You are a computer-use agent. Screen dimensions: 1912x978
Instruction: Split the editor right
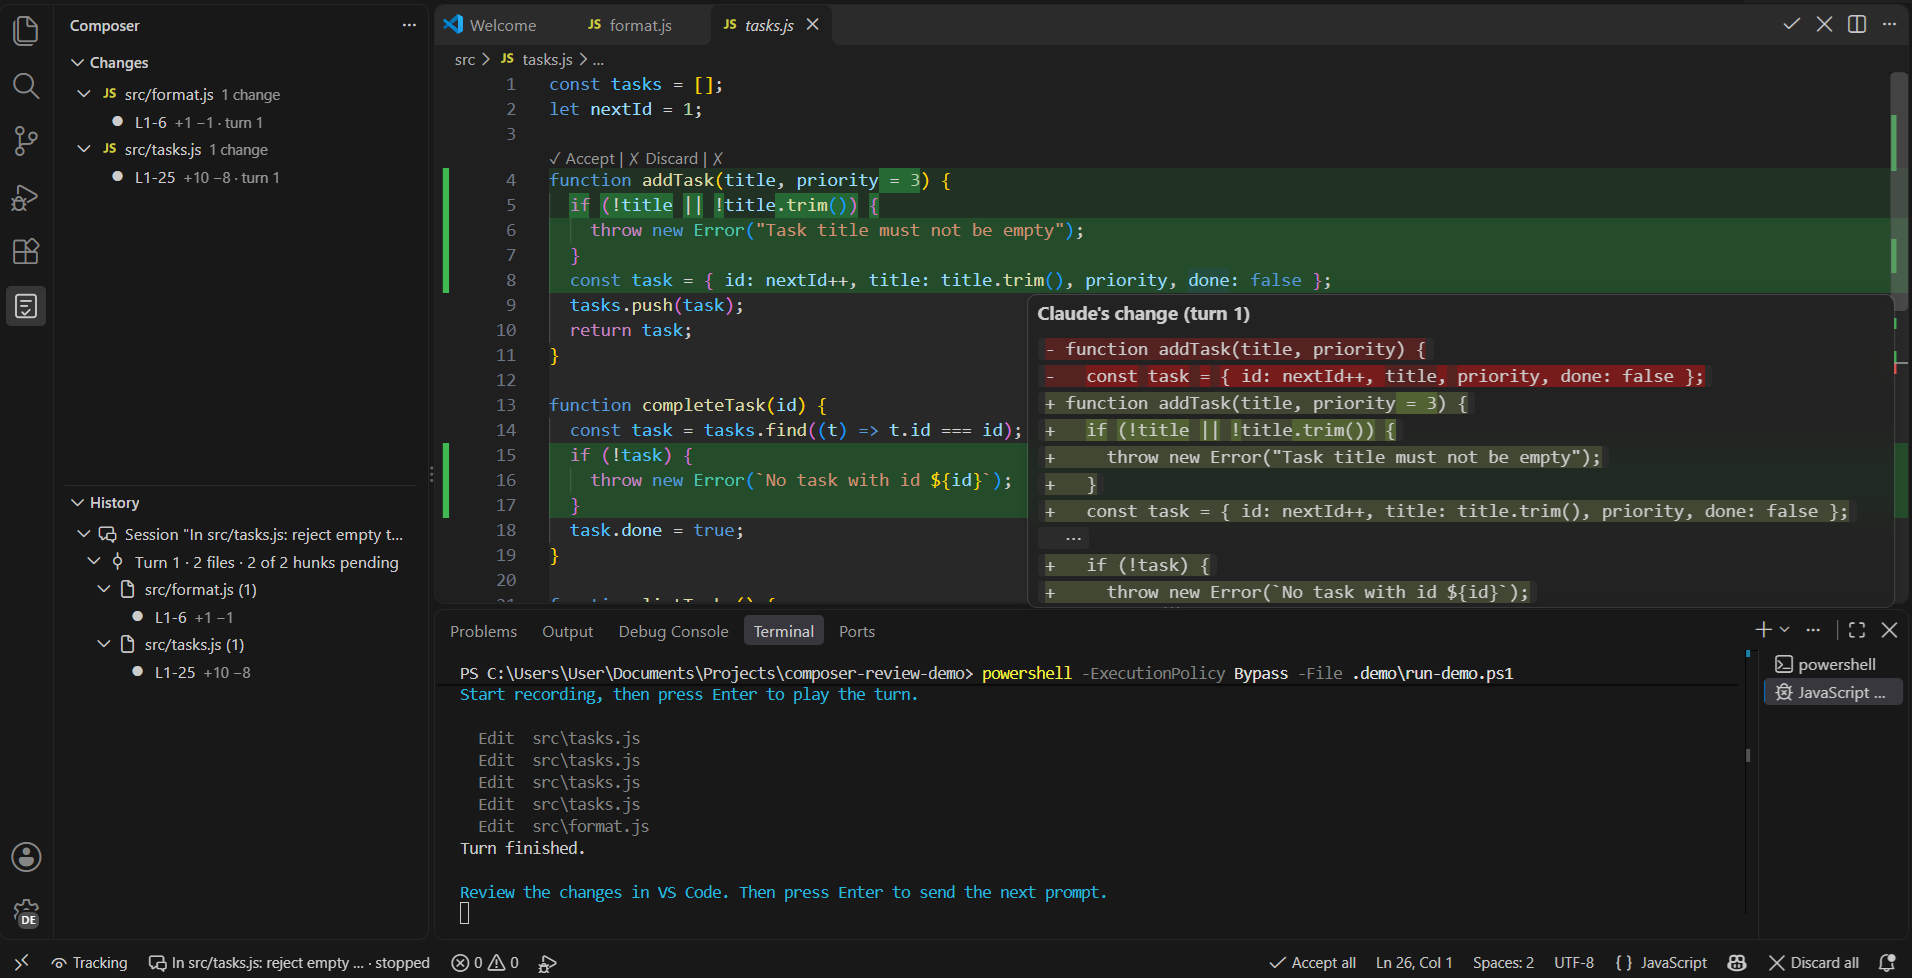click(x=1857, y=24)
